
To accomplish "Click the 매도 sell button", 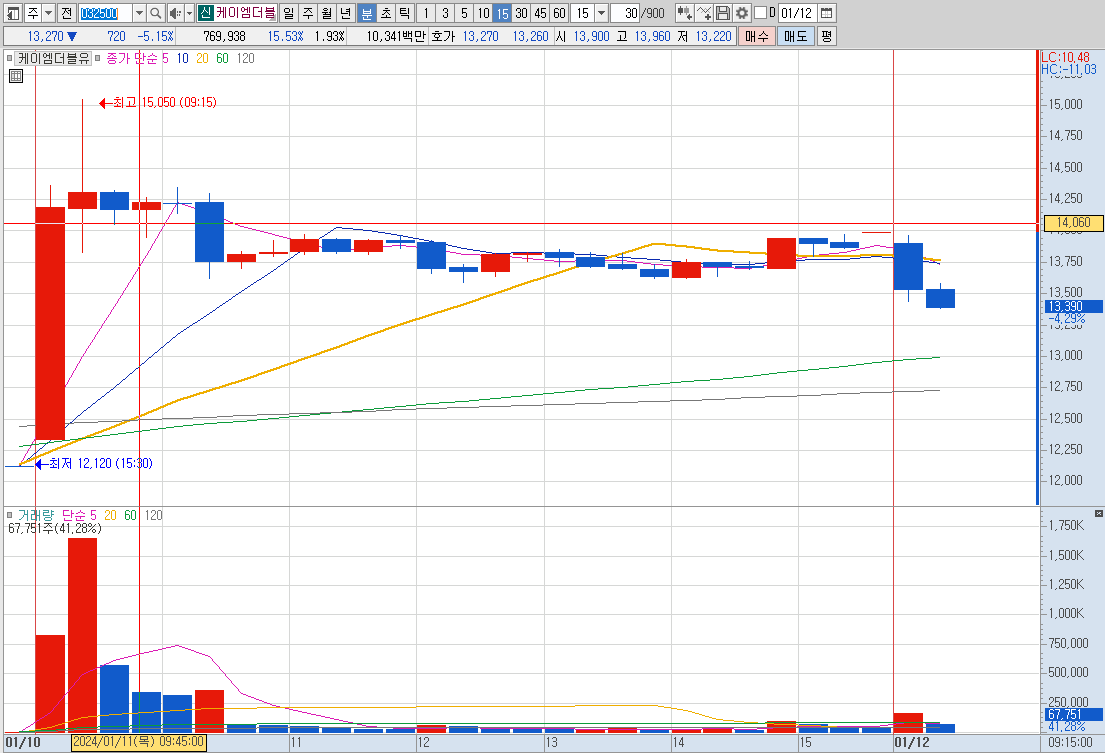I will (x=796, y=36).
